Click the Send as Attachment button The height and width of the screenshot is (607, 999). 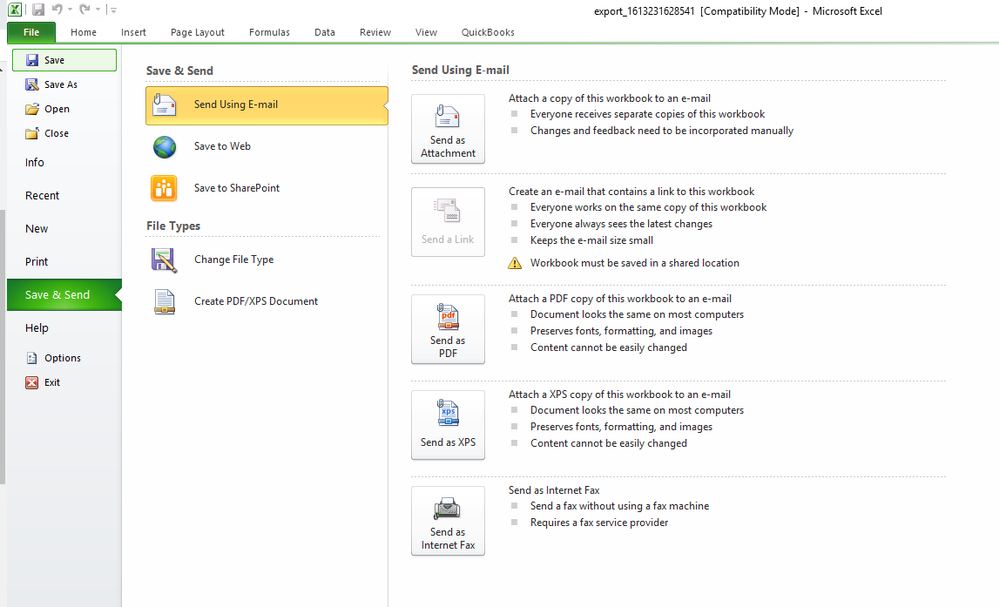click(448, 129)
